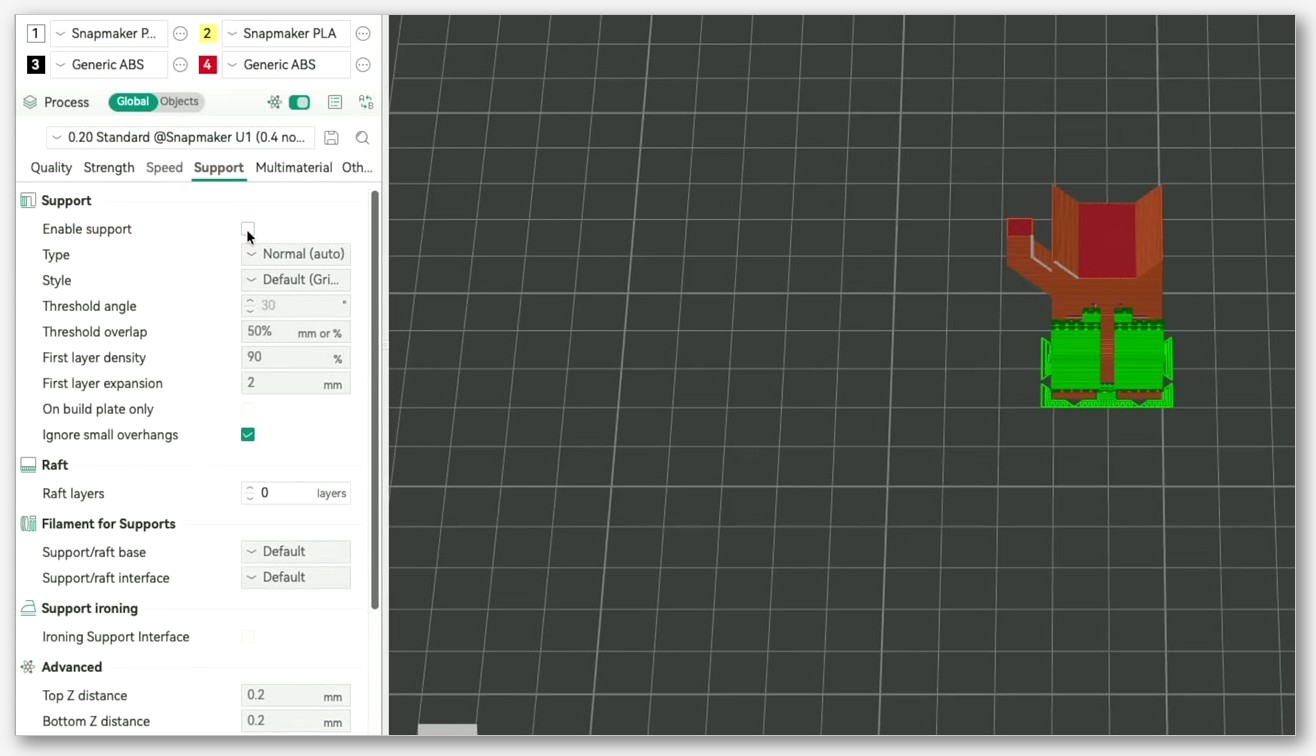Open the support Style dropdown
This screenshot has height=756, width=1316.
pyautogui.click(x=296, y=280)
